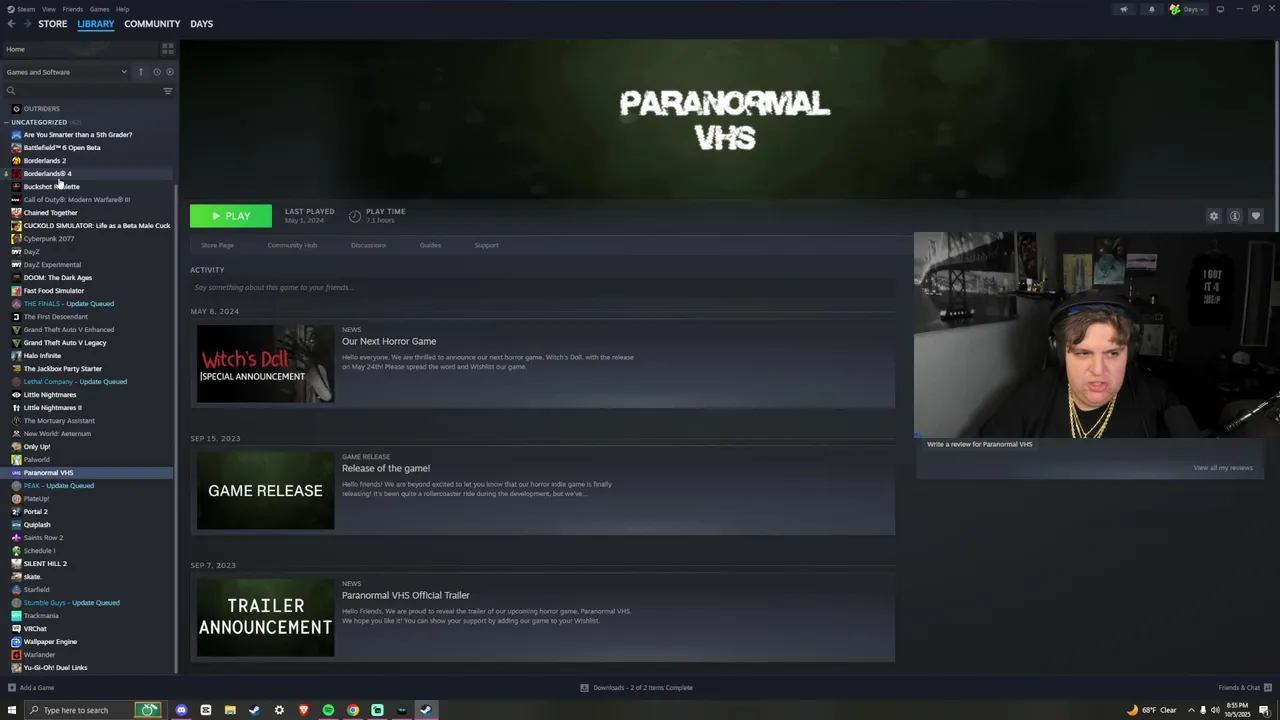Open Discord from the taskbar

pyautogui.click(x=181, y=710)
